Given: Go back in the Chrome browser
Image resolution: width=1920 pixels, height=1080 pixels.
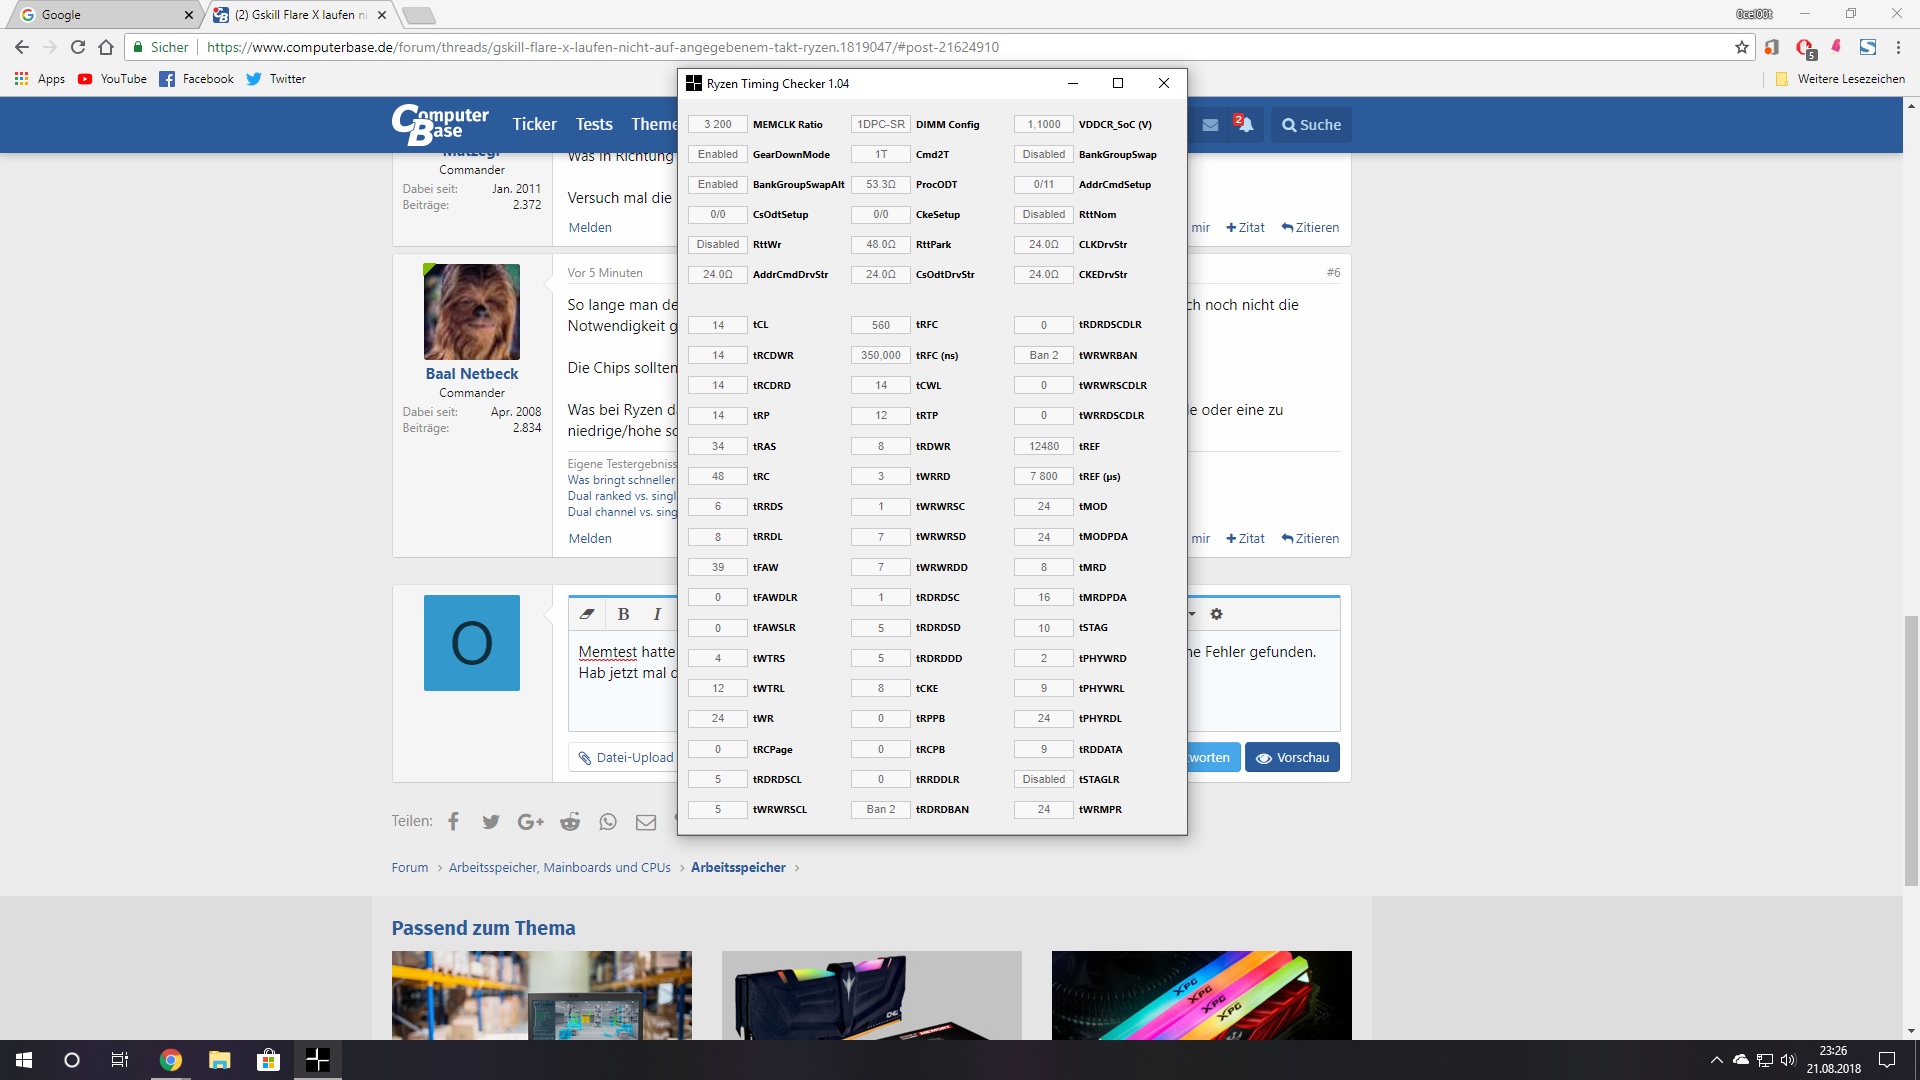Looking at the screenshot, I should pos(22,47).
